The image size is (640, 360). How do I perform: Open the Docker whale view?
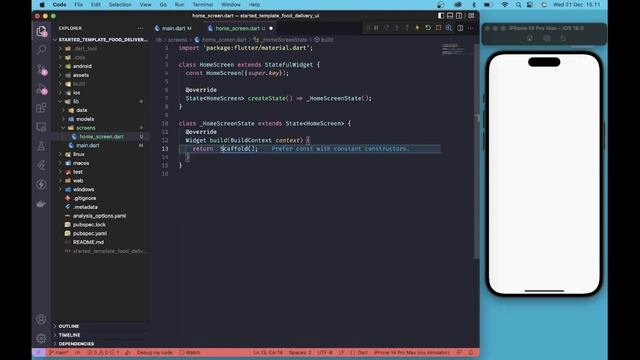coord(41,204)
